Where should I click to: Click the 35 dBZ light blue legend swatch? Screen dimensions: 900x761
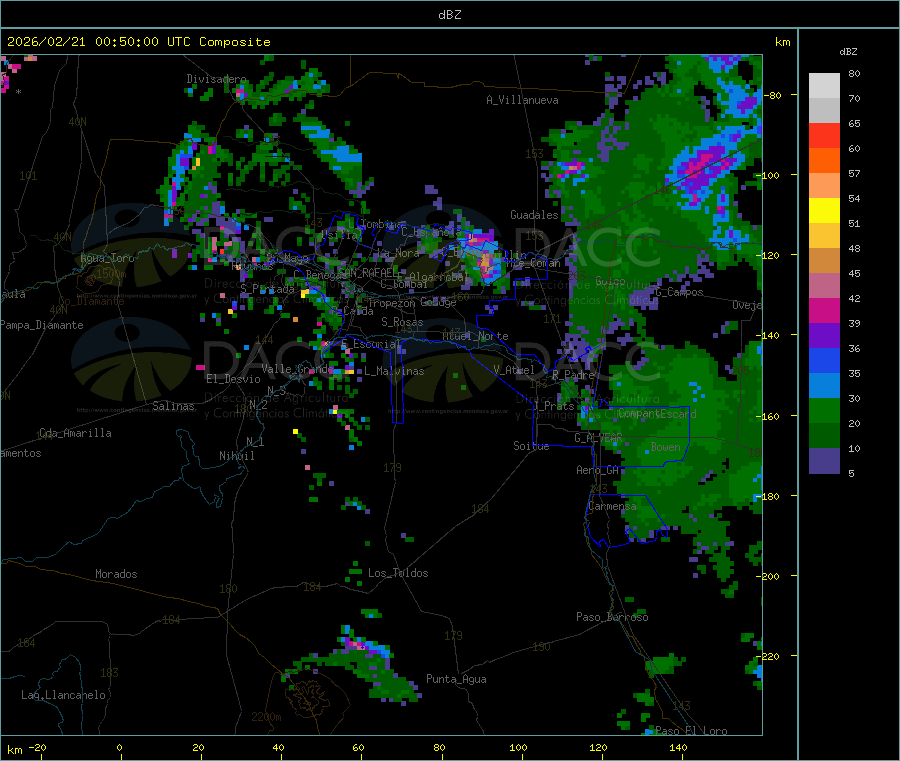824,385
